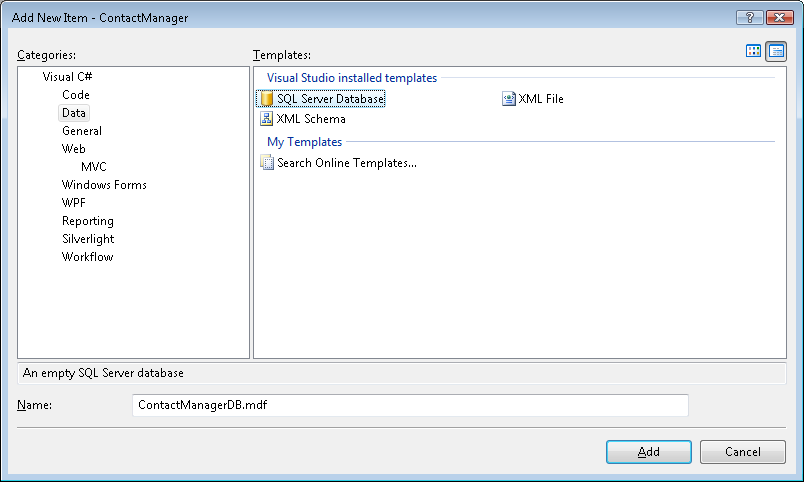
Task: Select the Data category
Action: click(74, 113)
